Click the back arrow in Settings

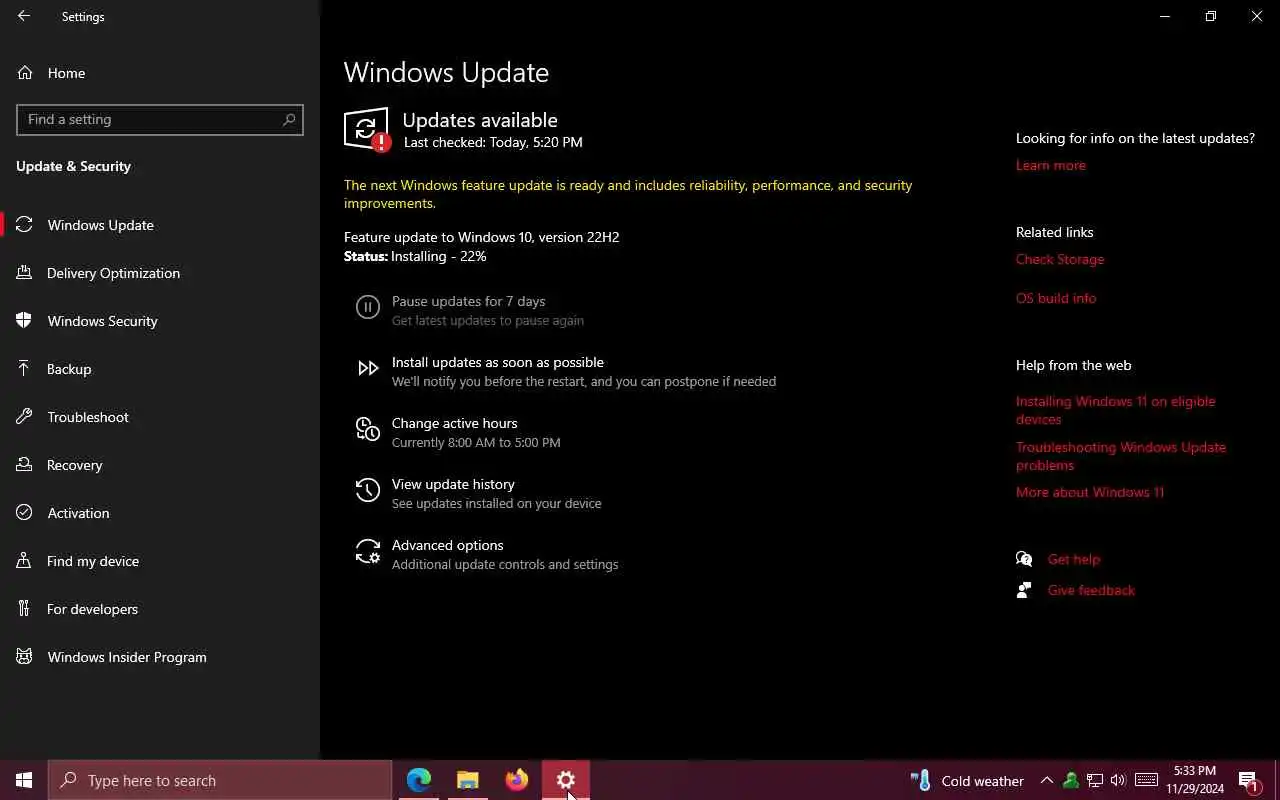24,16
